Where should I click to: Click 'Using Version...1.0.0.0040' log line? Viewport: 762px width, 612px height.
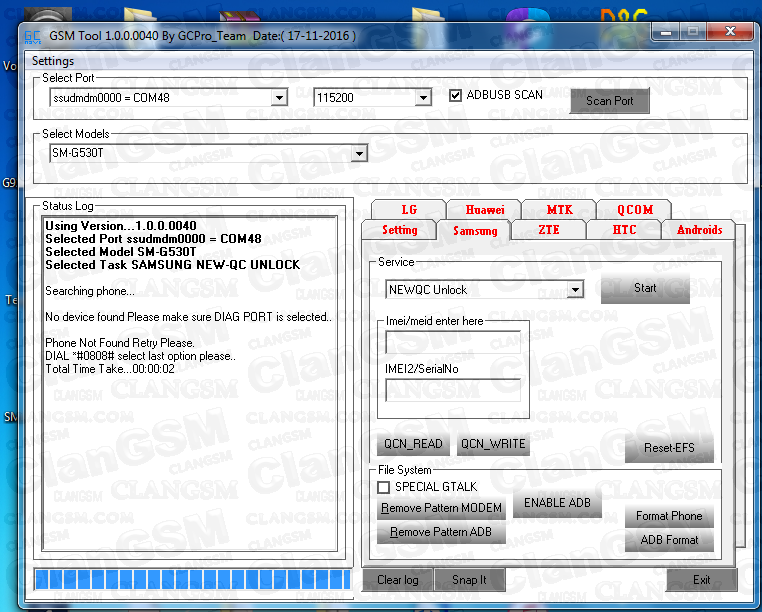tap(121, 226)
